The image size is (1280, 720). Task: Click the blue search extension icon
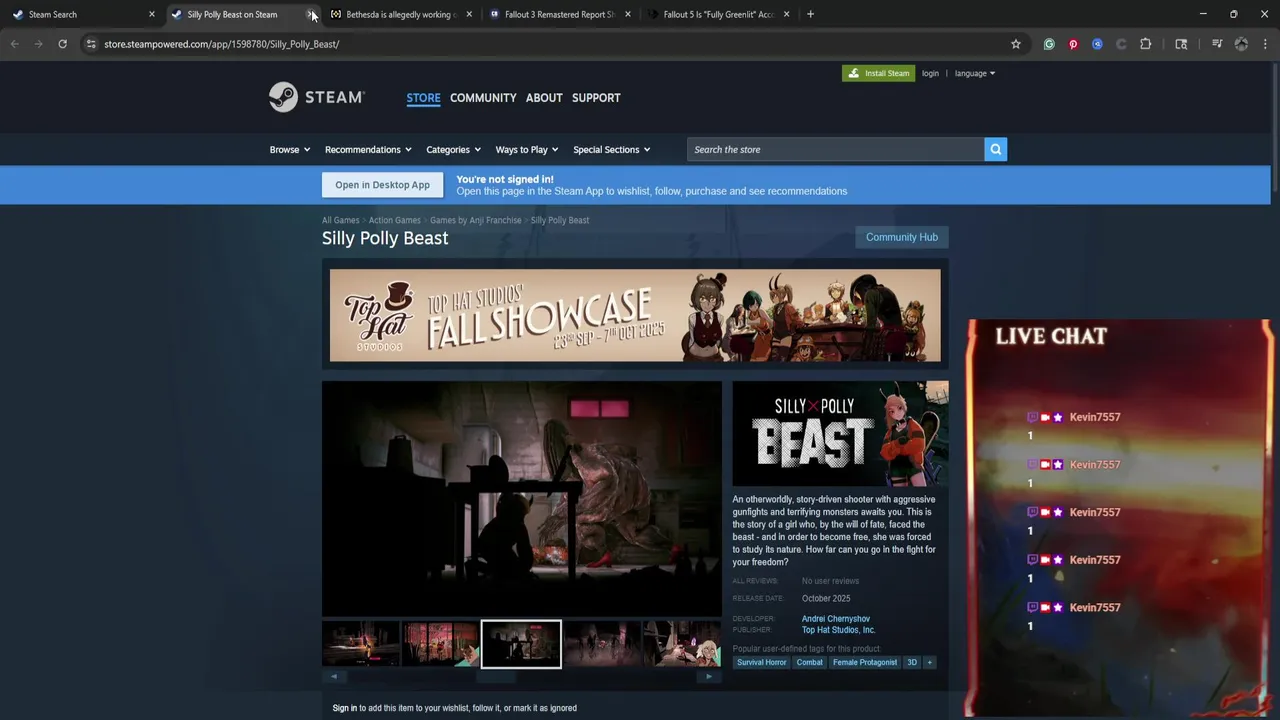[1097, 44]
